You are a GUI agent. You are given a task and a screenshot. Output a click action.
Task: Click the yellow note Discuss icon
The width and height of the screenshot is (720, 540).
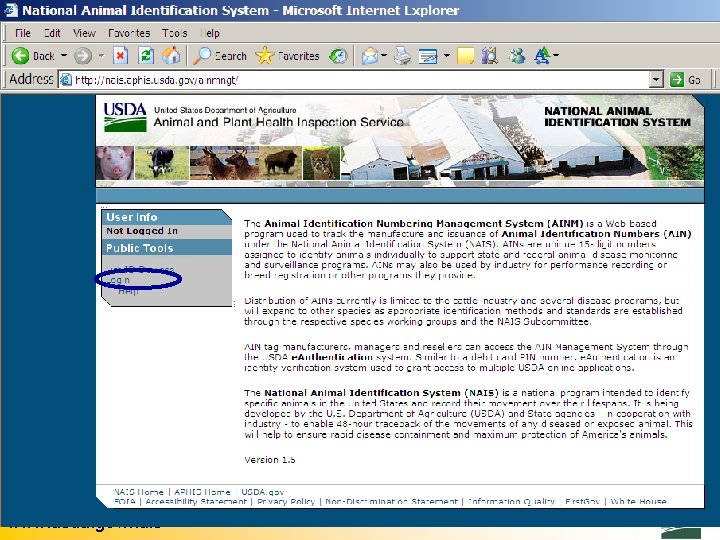[465, 56]
